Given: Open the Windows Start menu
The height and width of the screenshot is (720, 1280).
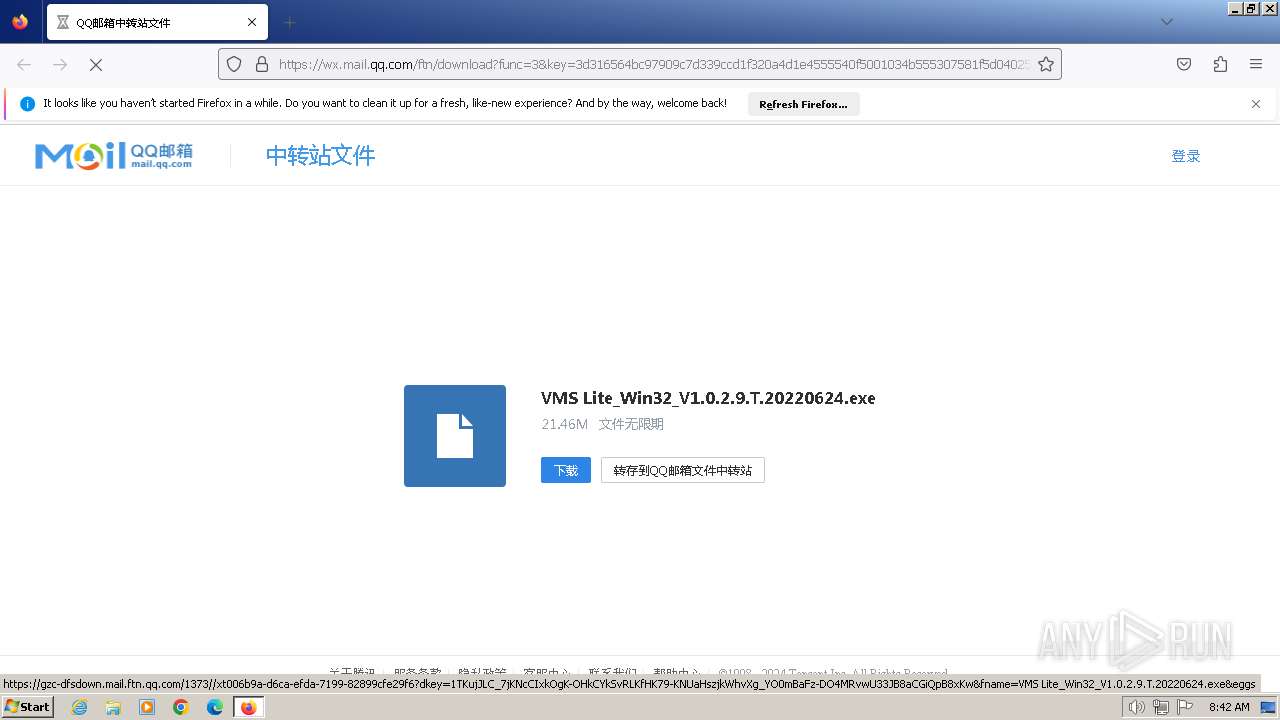Looking at the screenshot, I should [x=28, y=707].
